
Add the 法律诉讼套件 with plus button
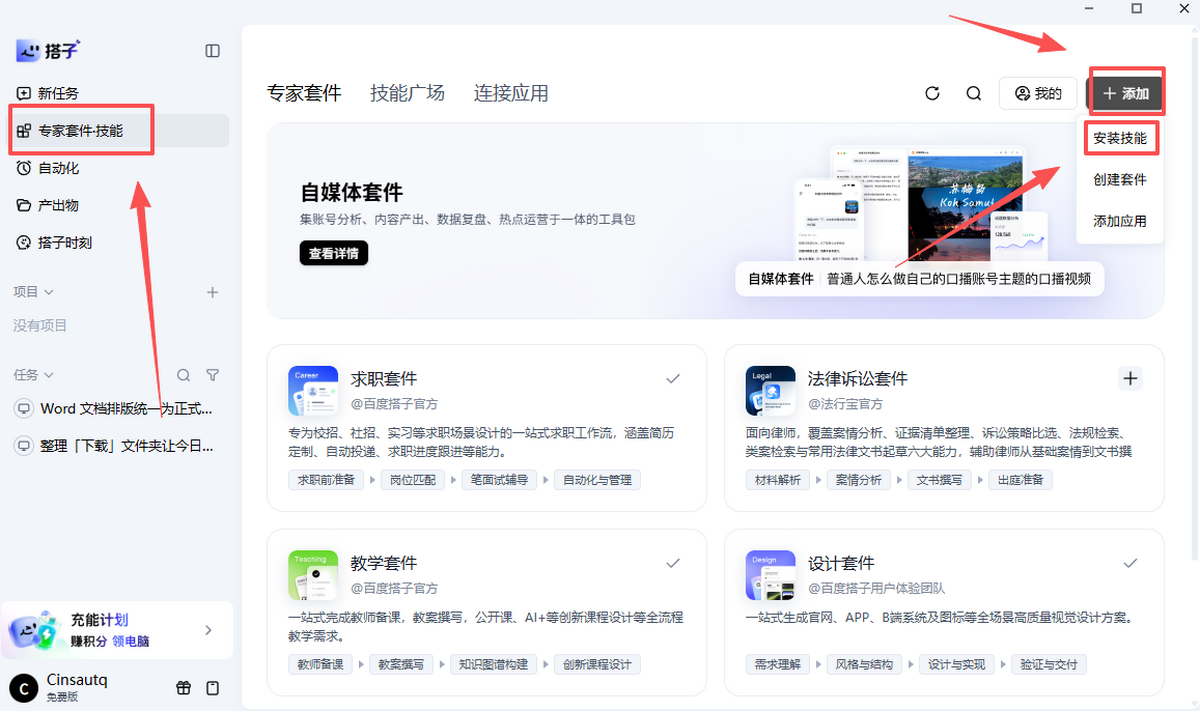[x=1130, y=379]
